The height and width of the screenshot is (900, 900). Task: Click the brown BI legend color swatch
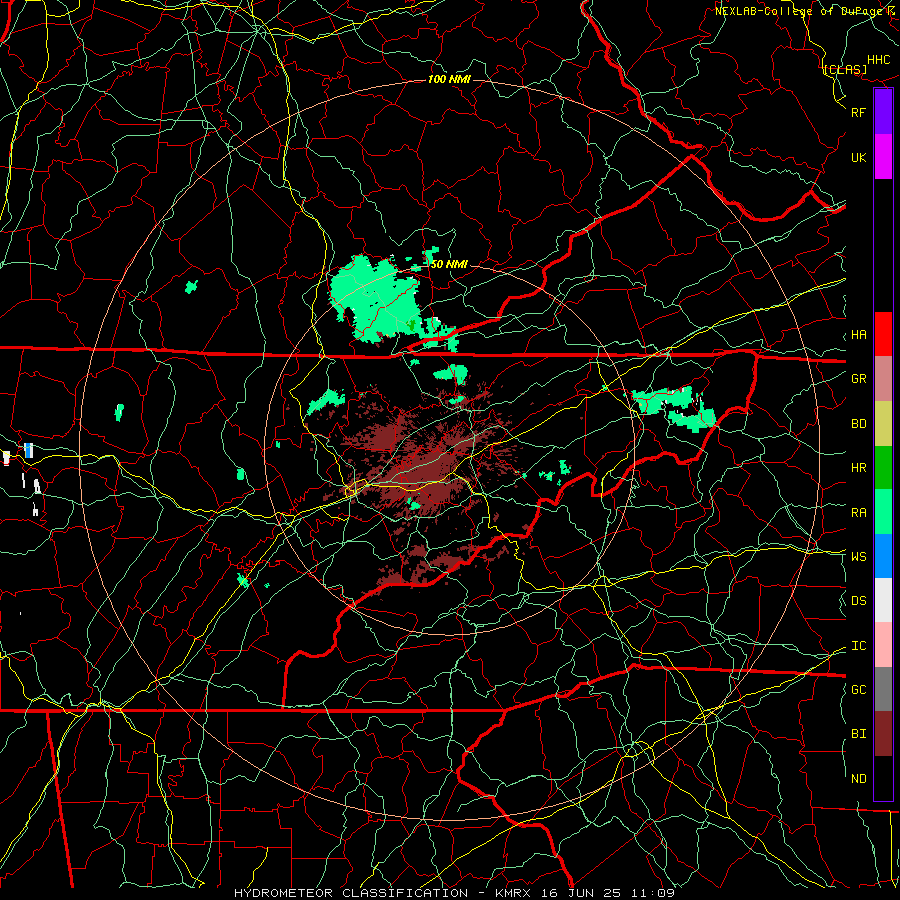883,734
